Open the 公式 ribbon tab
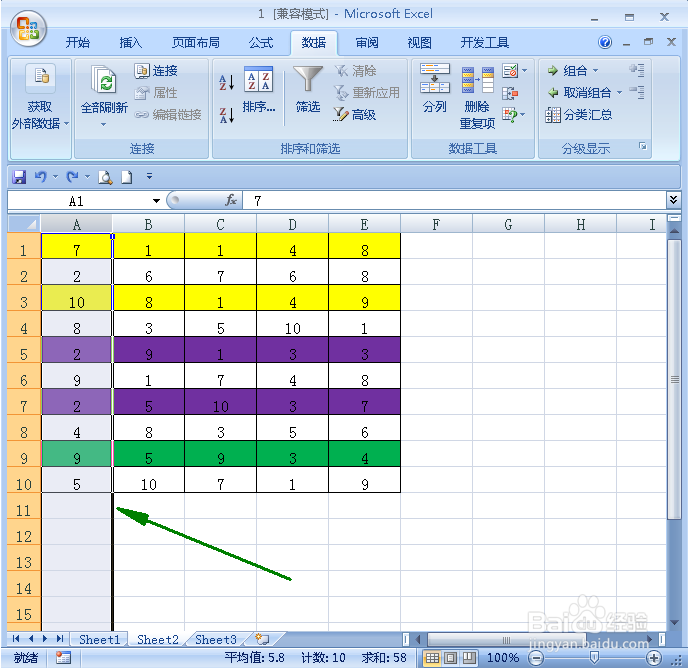Image resolution: width=688 pixels, height=668 pixels. 261,43
